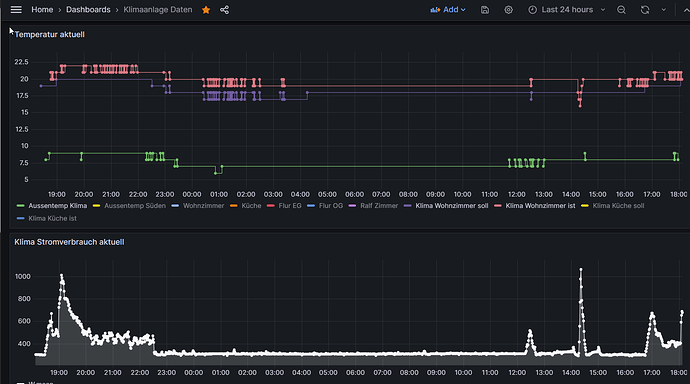Zoom out time range with magnifier icon
Image resolution: width=690 pixels, height=384 pixels.
(x=621, y=10)
